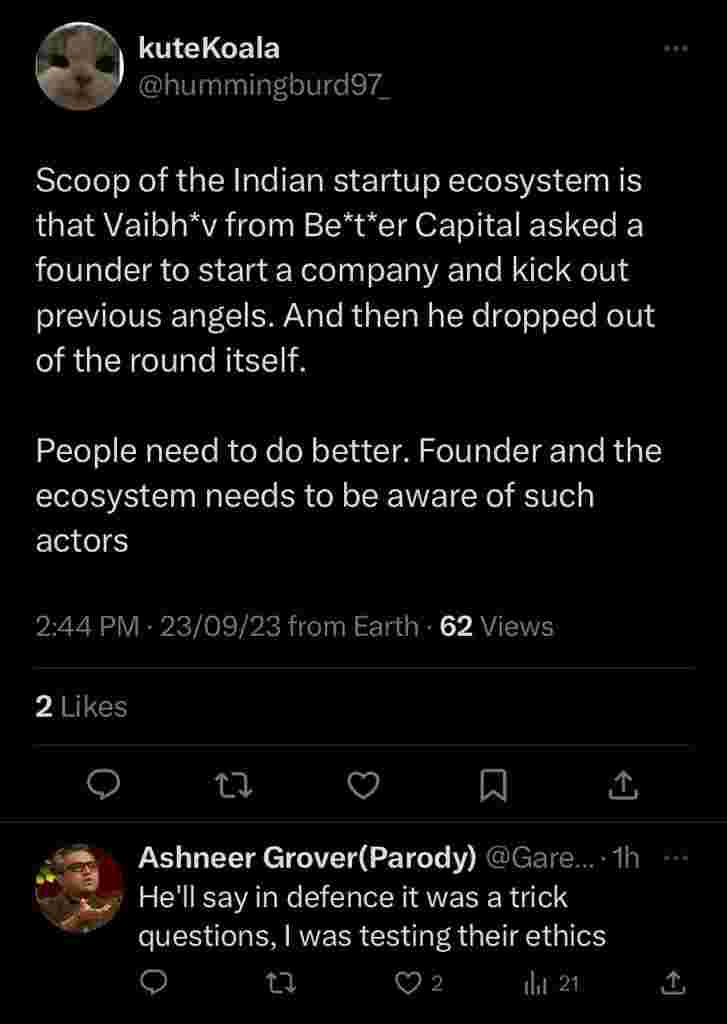This screenshot has width=727, height=1024.
Task: Retweet the main kuteKoala tweet
Action: (234, 788)
